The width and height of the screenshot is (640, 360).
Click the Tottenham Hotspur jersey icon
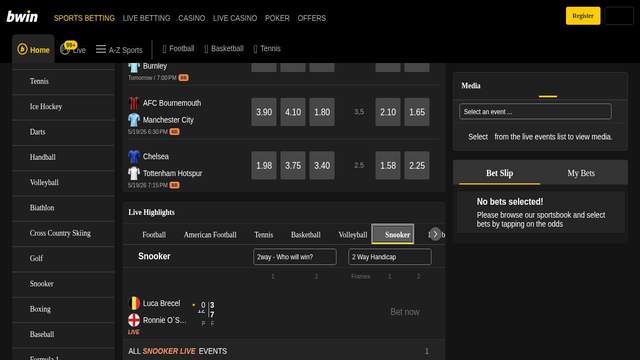(x=134, y=173)
